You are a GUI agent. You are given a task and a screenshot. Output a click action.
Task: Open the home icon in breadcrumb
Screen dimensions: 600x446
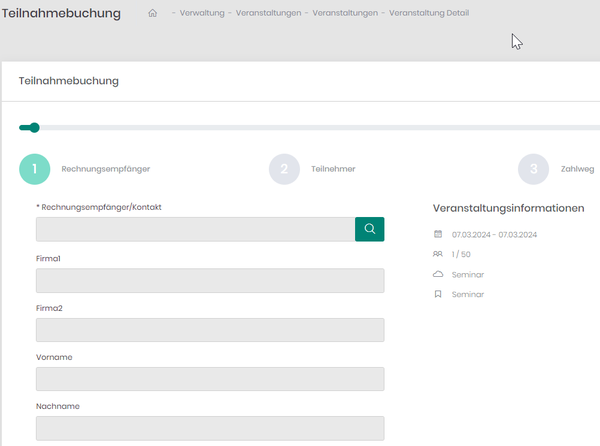coord(152,13)
